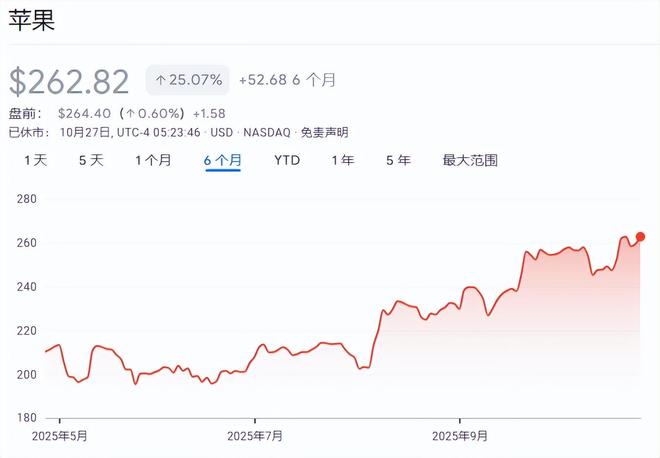Click the 2025年7月 axis label
This screenshot has height=458, width=660.
pyautogui.click(x=255, y=436)
